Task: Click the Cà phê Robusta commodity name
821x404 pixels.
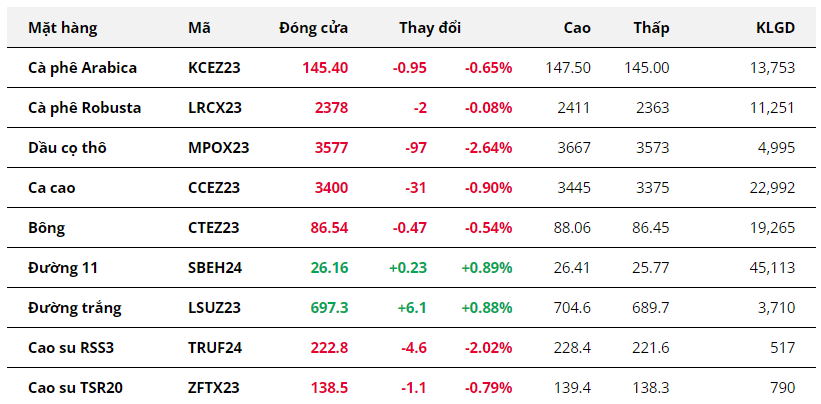Action: (x=84, y=108)
